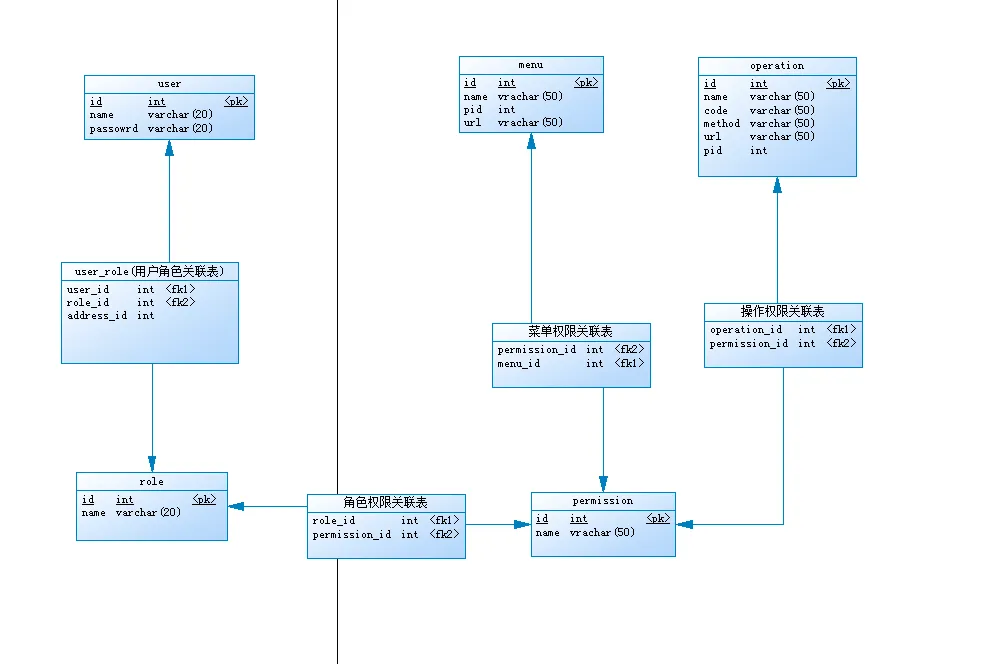Select permission_id row in 角色权限关联表
This screenshot has height=664, width=1002.
coord(386,535)
